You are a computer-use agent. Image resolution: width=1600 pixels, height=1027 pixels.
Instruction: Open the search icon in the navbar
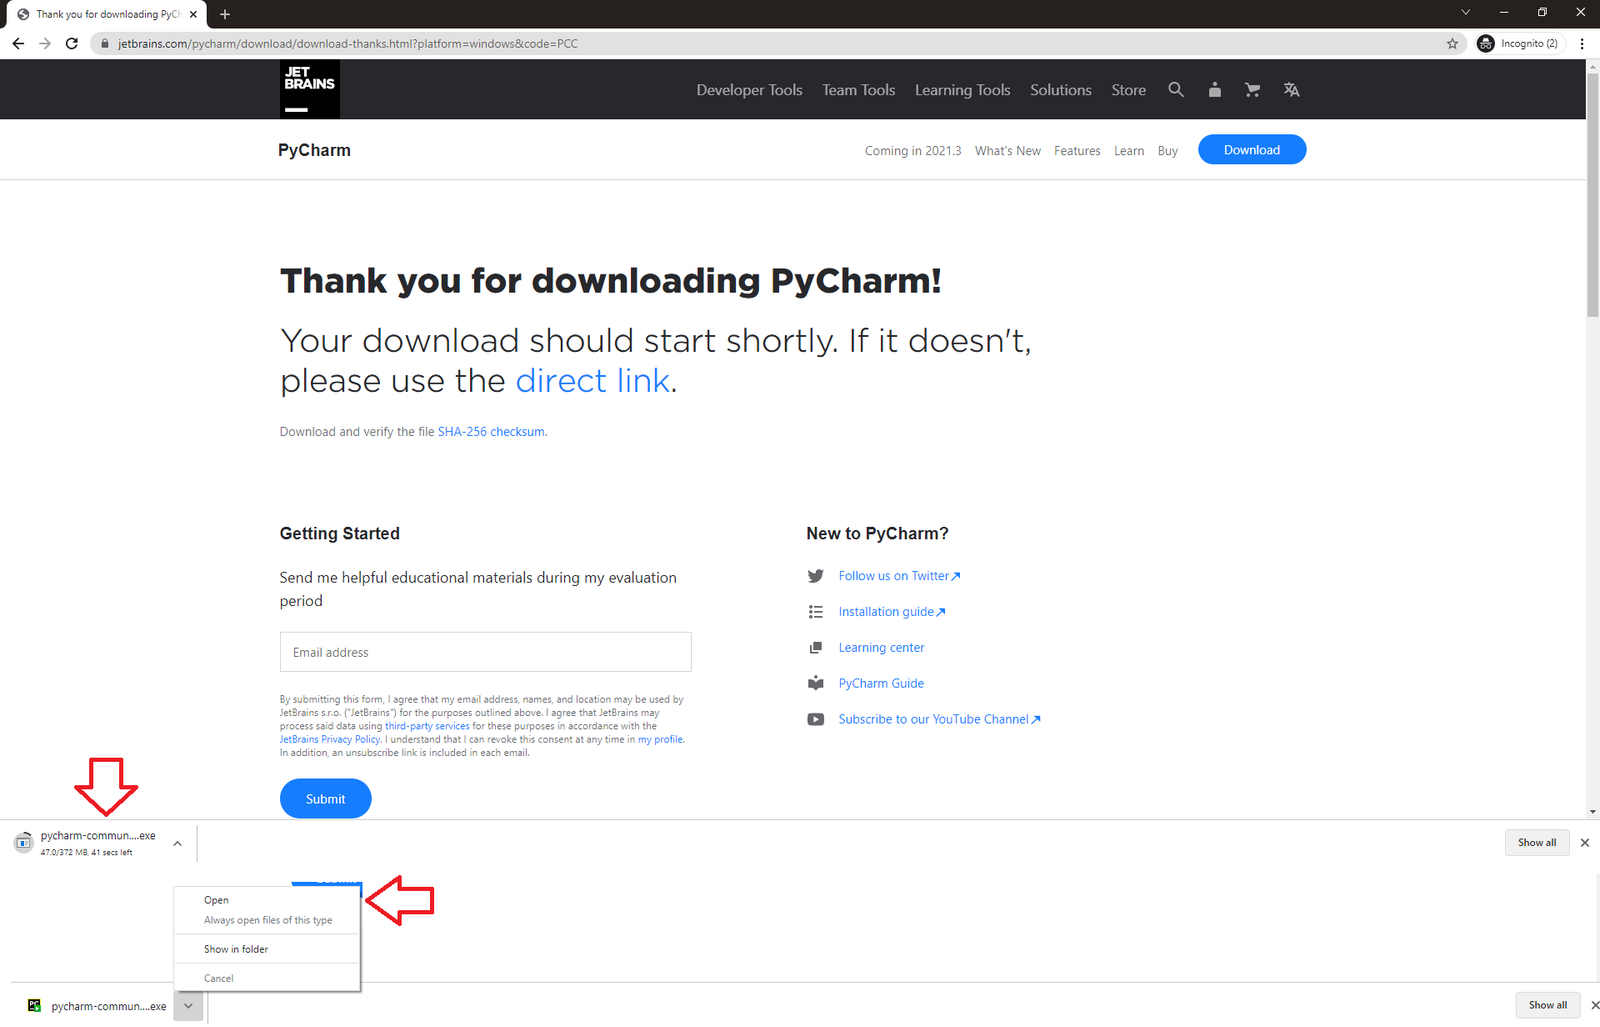click(x=1175, y=89)
